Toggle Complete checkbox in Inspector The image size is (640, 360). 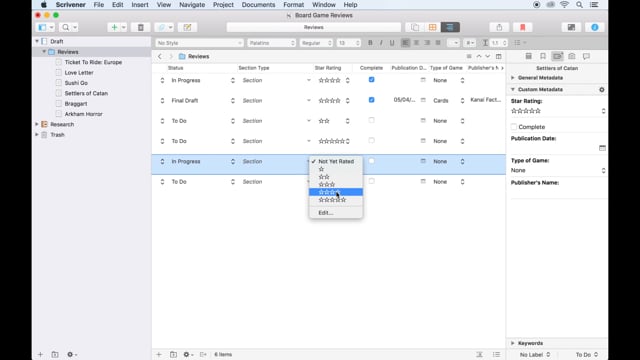click(x=514, y=127)
